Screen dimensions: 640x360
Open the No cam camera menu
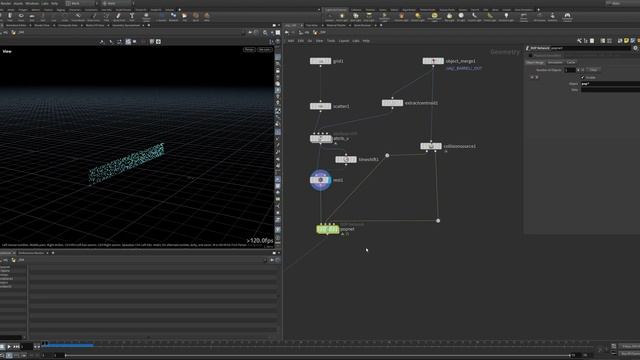click(264, 49)
